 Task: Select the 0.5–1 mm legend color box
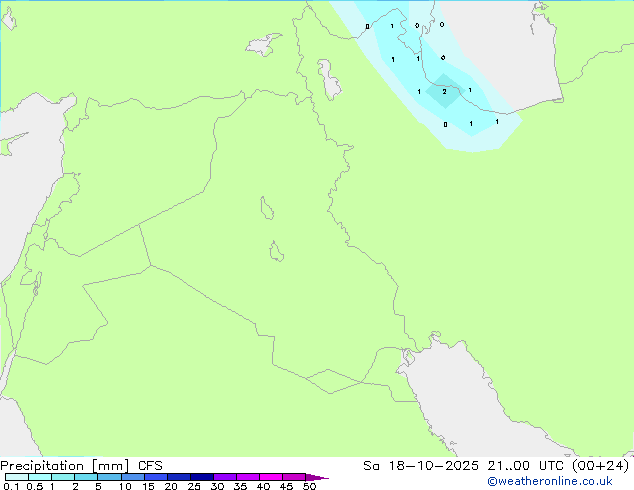[x=40, y=477]
